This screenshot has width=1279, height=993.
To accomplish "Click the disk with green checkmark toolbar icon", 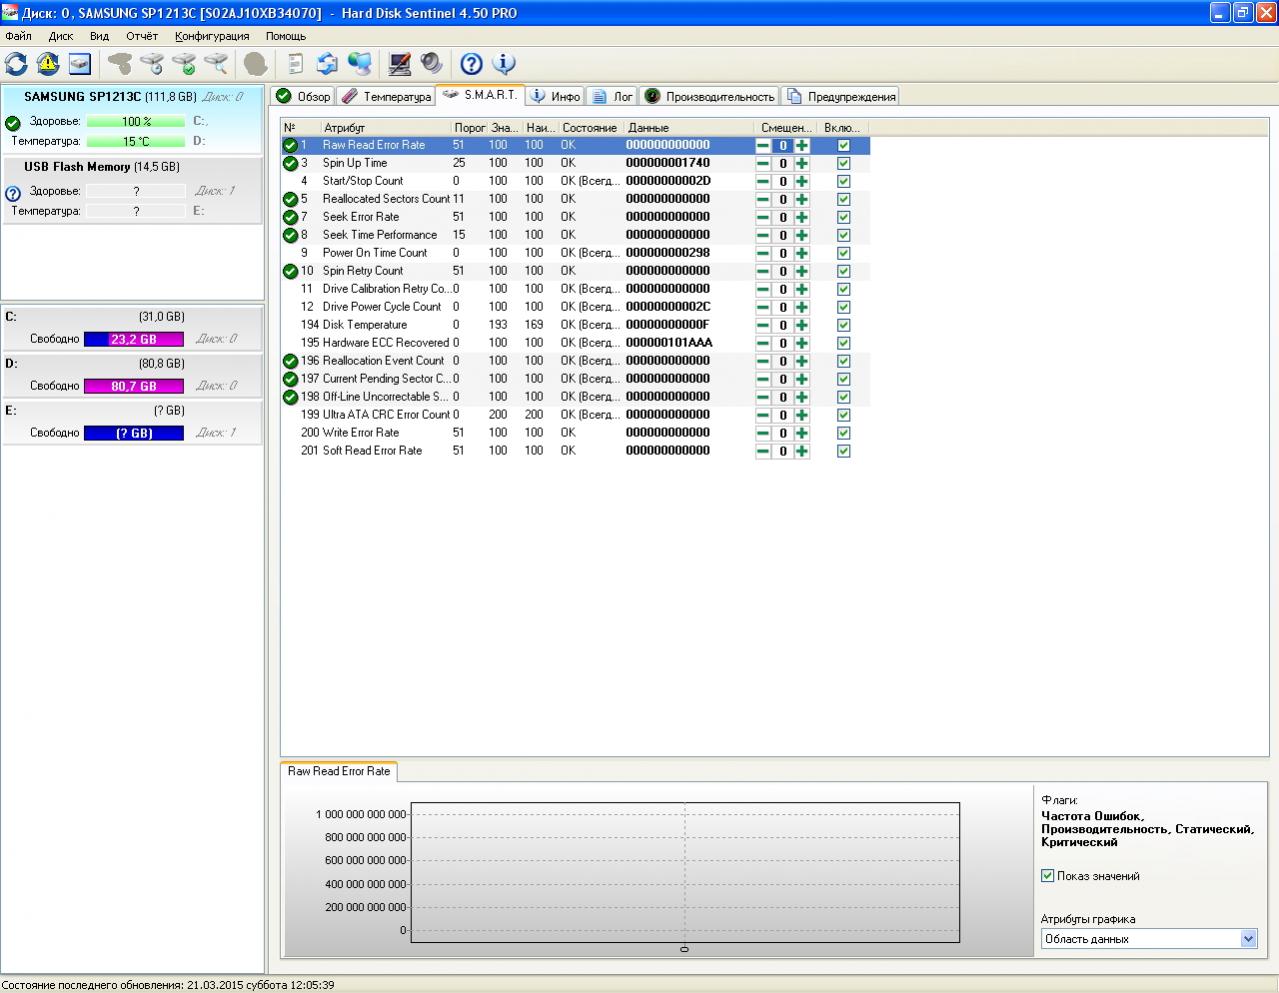I will [184, 64].
